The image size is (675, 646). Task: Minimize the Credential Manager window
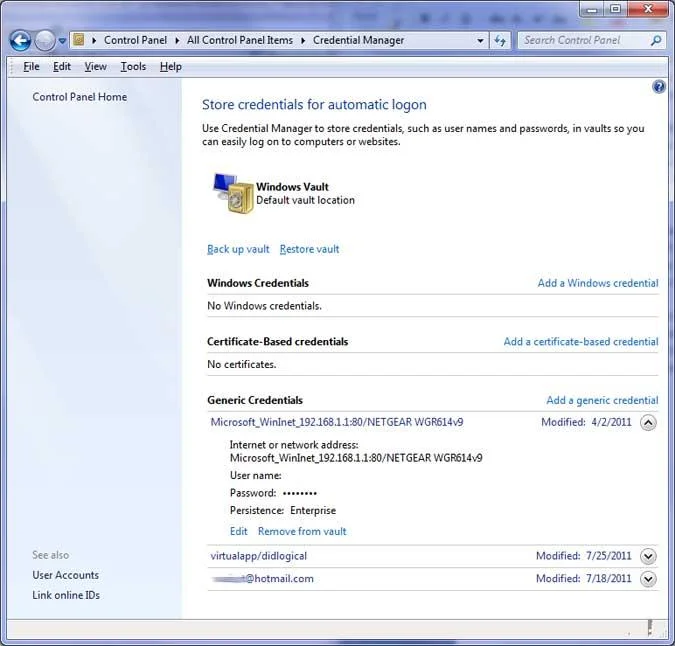(x=593, y=9)
